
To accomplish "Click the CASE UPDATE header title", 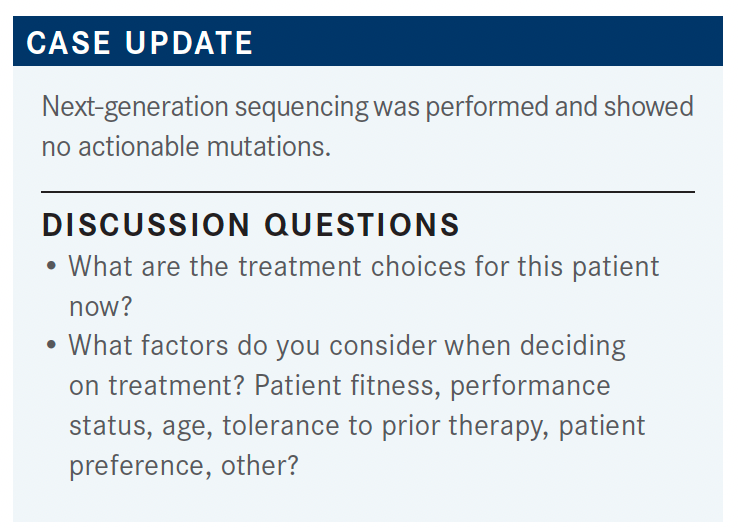I will pyautogui.click(x=140, y=43).
